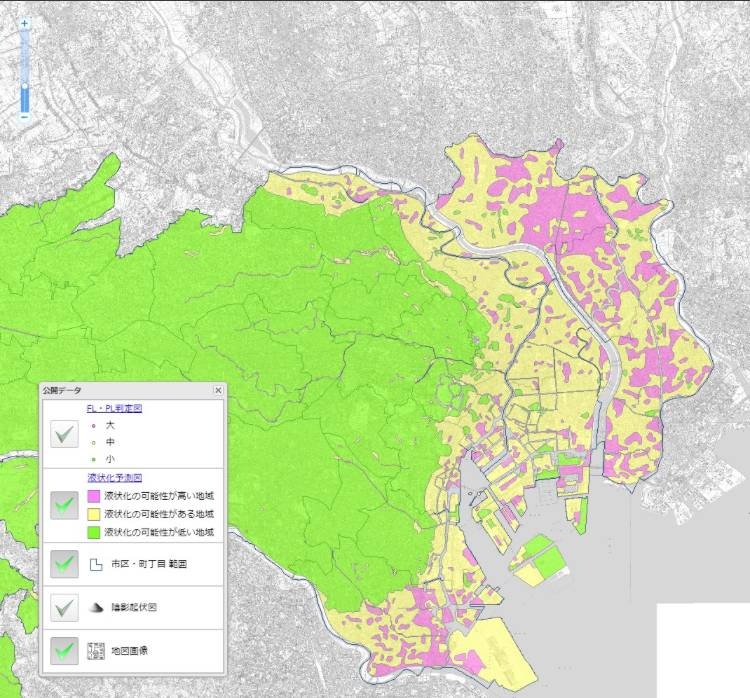
Task: Click the 大 legend dot
Action: (x=93, y=426)
